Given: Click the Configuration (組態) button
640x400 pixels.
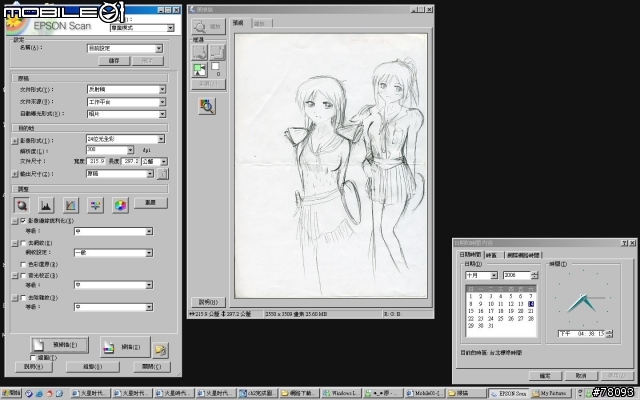Looking at the screenshot, I should pos(93,367).
